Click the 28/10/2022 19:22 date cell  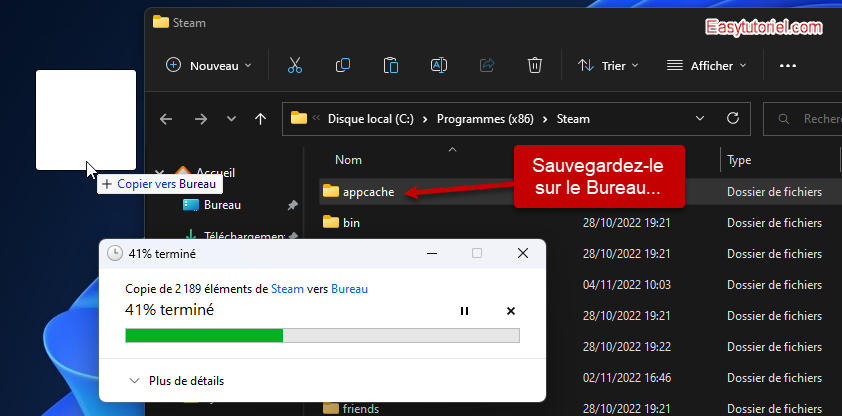click(627, 347)
